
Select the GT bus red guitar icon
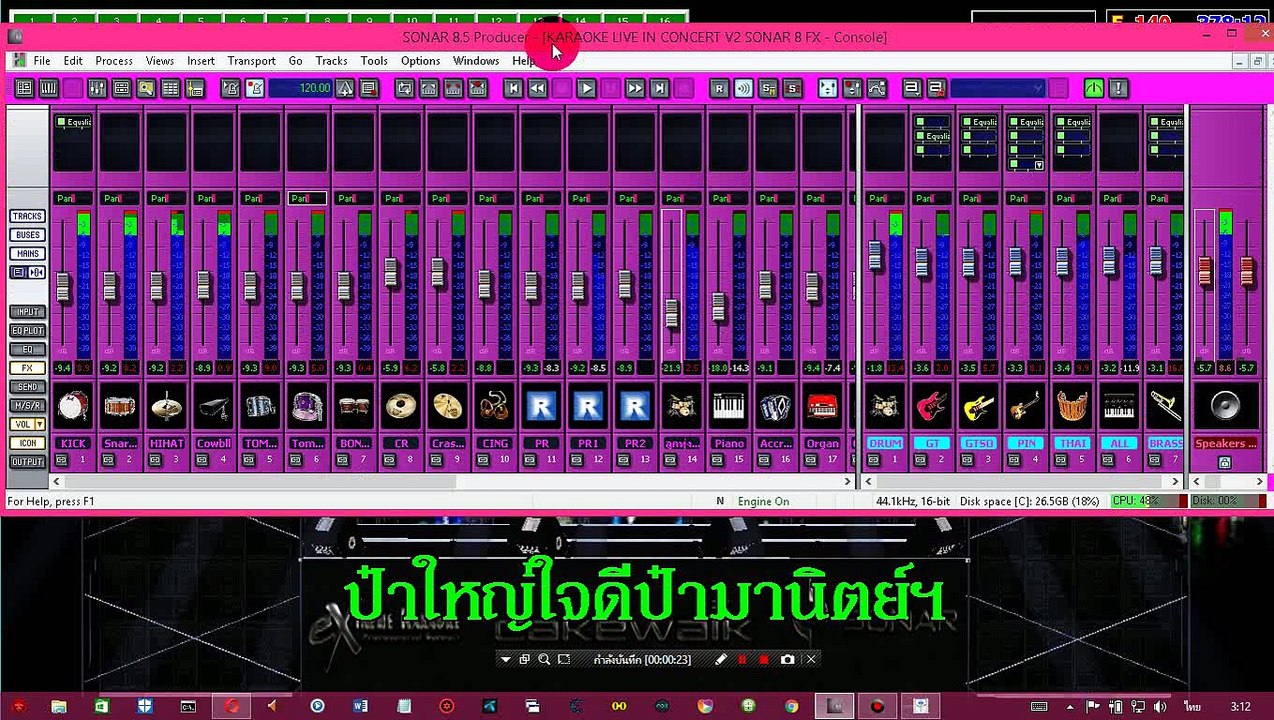point(932,406)
